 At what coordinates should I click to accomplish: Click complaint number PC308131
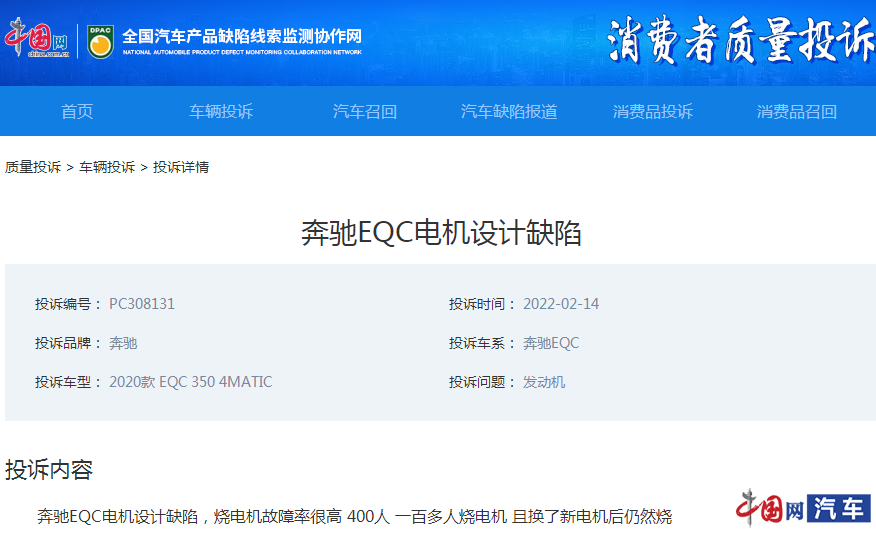click(x=142, y=304)
